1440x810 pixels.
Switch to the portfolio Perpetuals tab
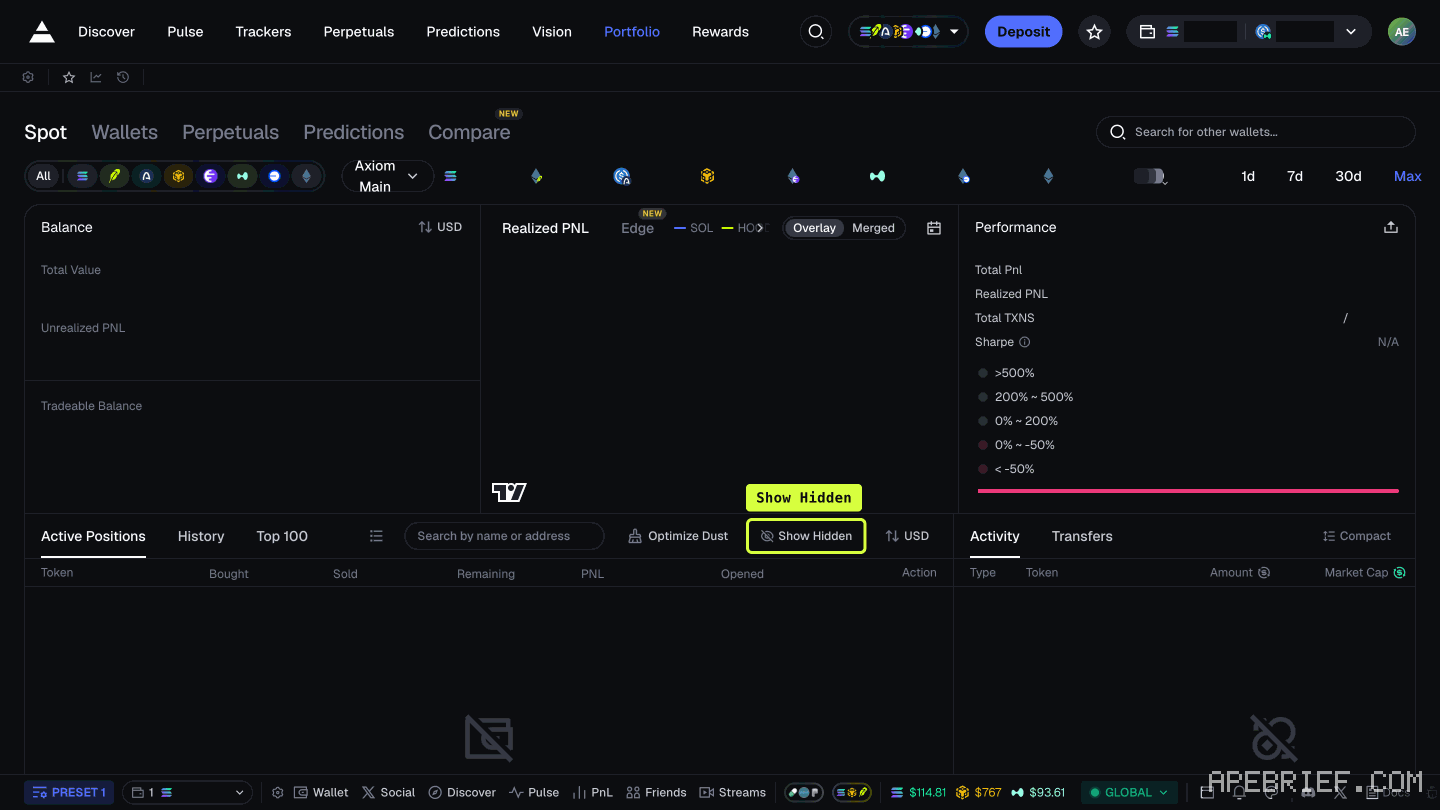(230, 132)
